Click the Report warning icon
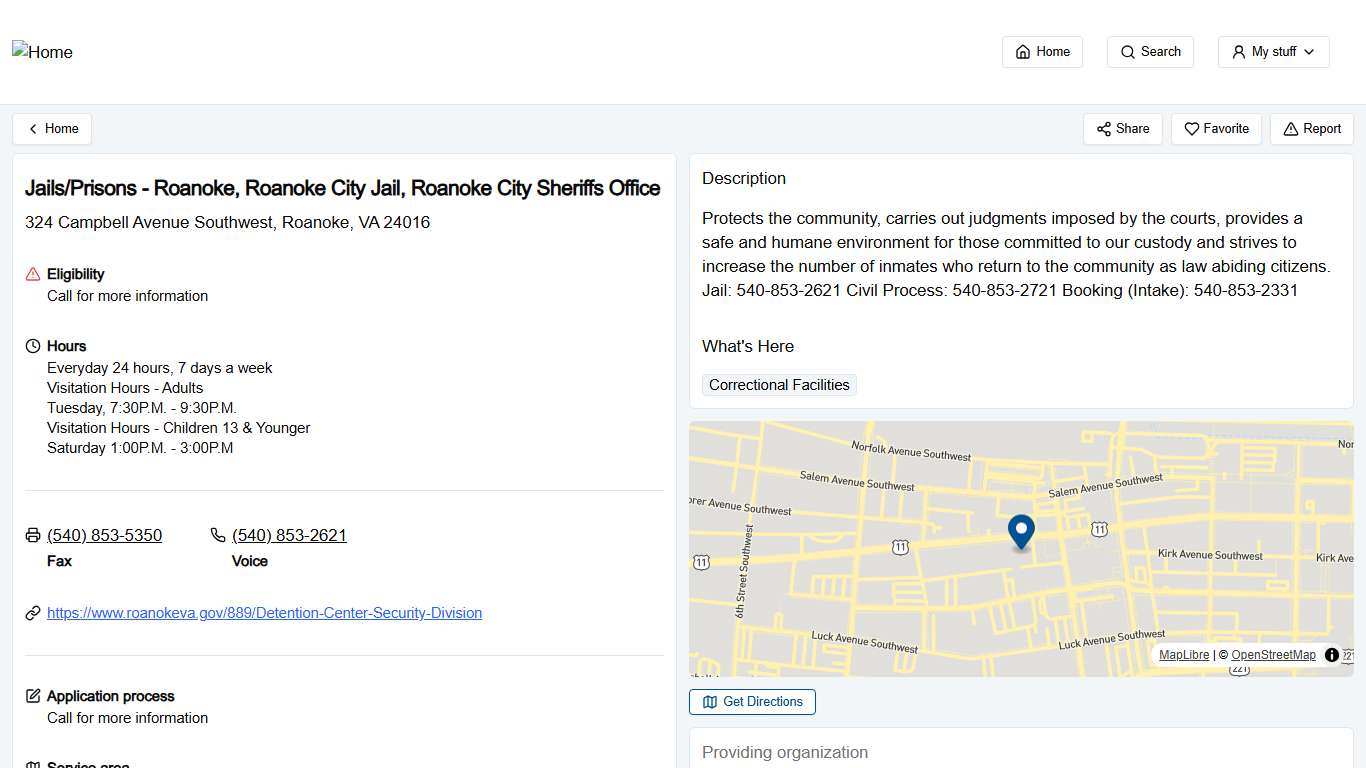The image size is (1366, 768). [1290, 129]
